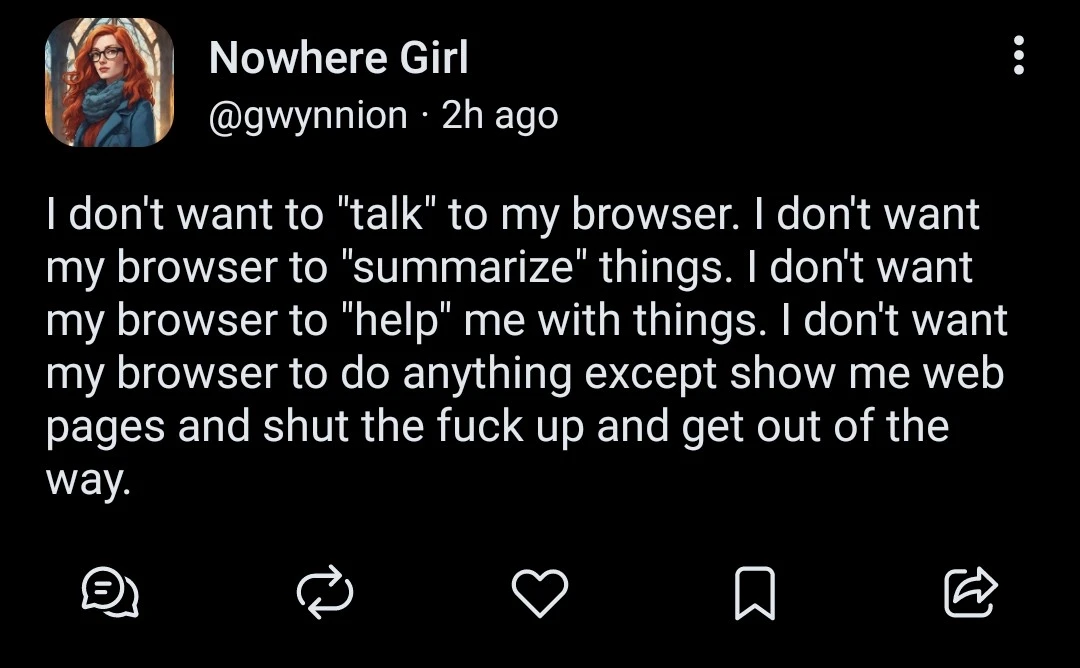Viewport: 1080px width, 668px height.
Task: Click the word "pages" in the post
Action: tap(105, 428)
